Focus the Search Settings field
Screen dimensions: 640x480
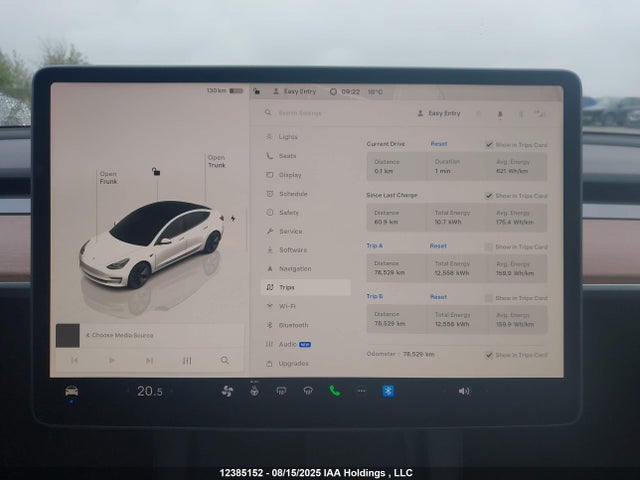pyautogui.click(x=300, y=113)
